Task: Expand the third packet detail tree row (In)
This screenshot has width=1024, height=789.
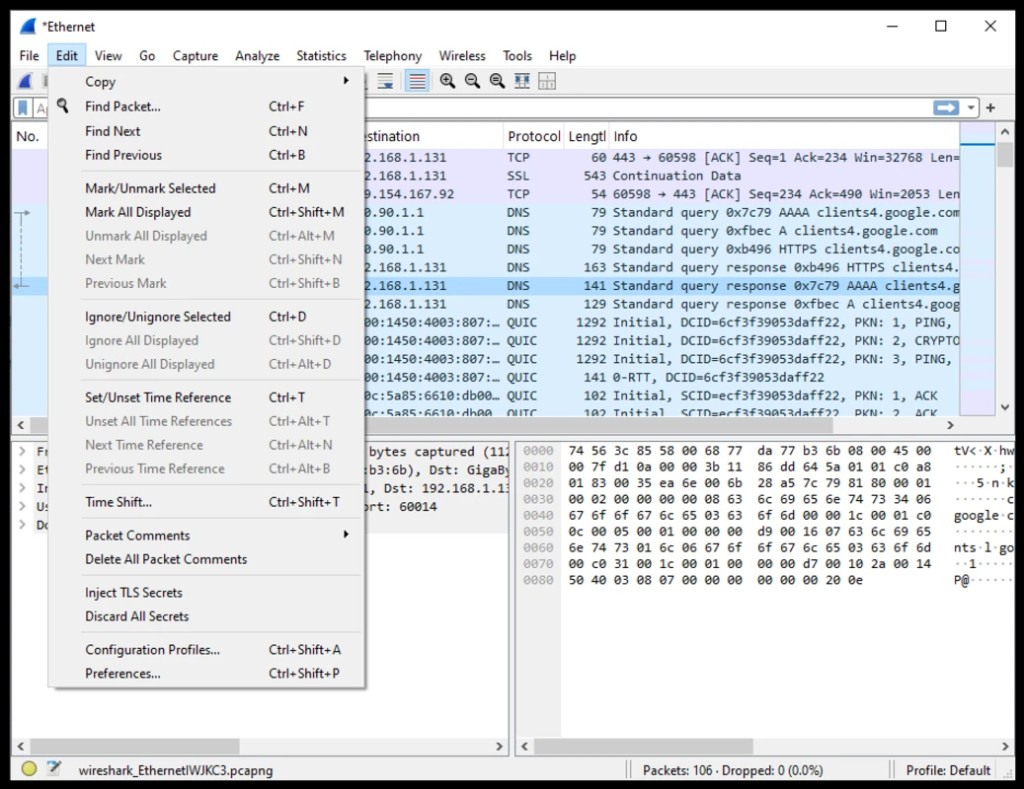Action: (x=22, y=488)
